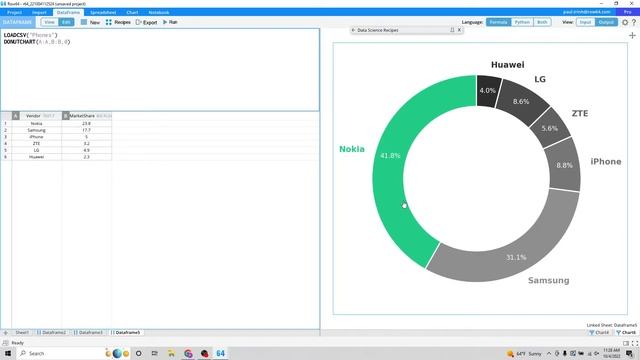Click the Nokia chart label
The width and height of the screenshot is (640, 360).
point(352,149)
